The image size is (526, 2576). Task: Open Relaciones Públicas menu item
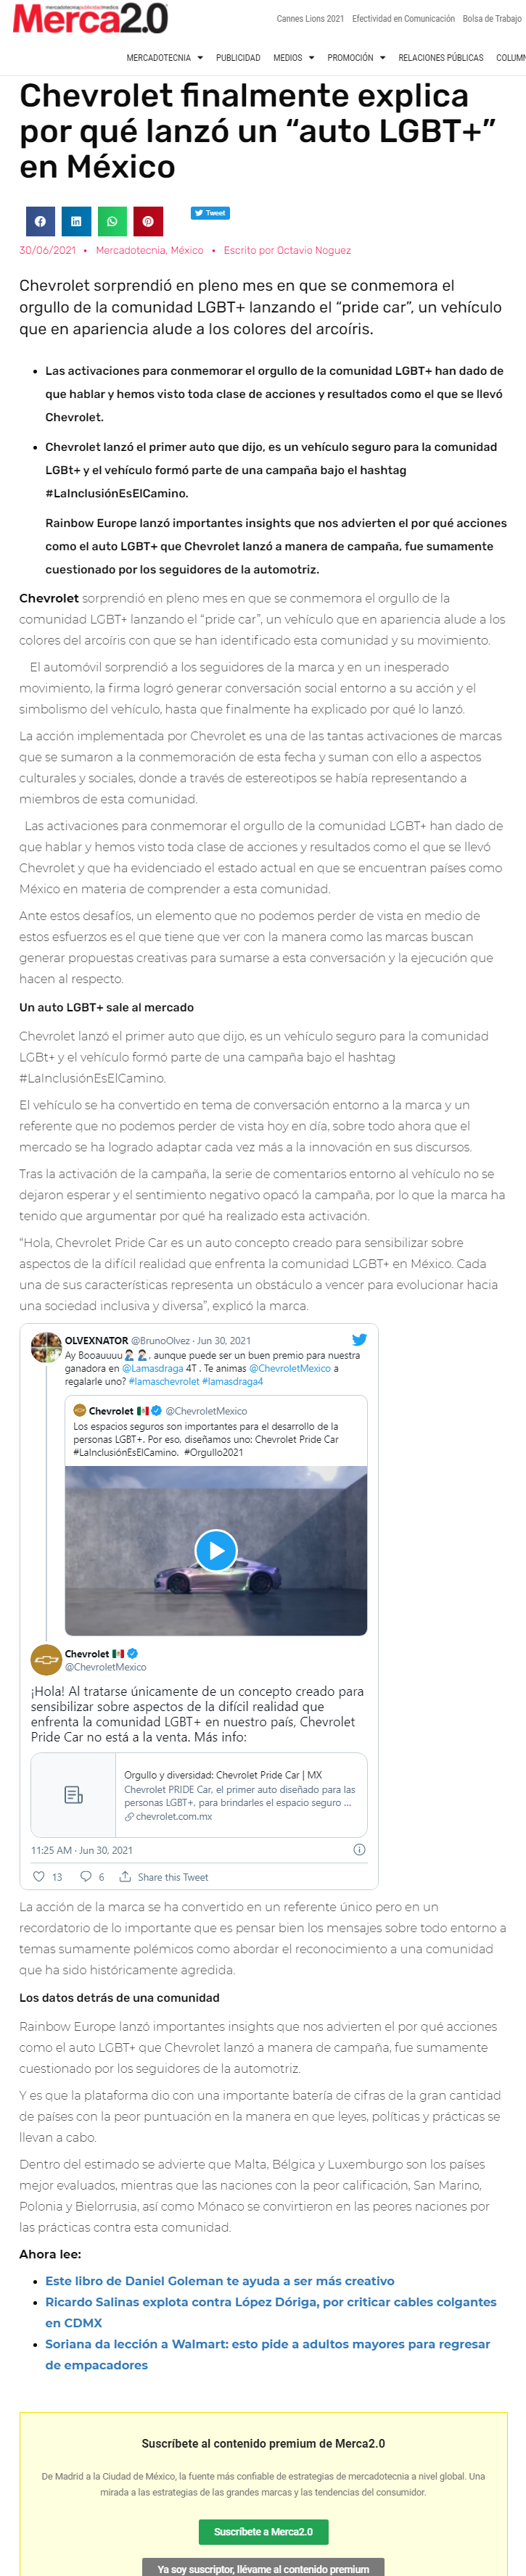[441, 58]
